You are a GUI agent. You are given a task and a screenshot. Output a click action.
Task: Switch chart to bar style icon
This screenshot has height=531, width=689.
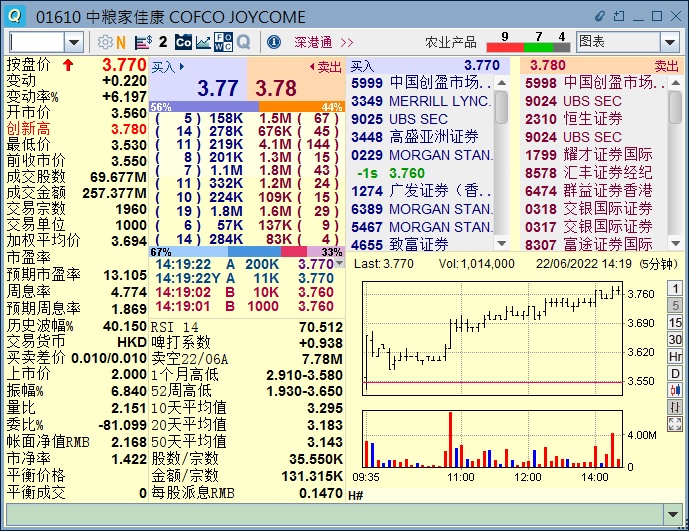click(675, 407)
